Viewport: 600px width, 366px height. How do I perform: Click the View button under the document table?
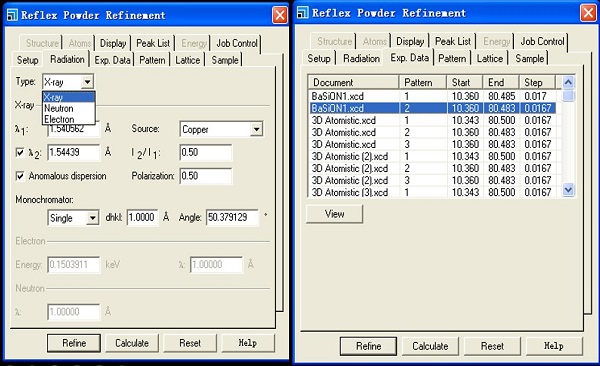pos(334,214)
